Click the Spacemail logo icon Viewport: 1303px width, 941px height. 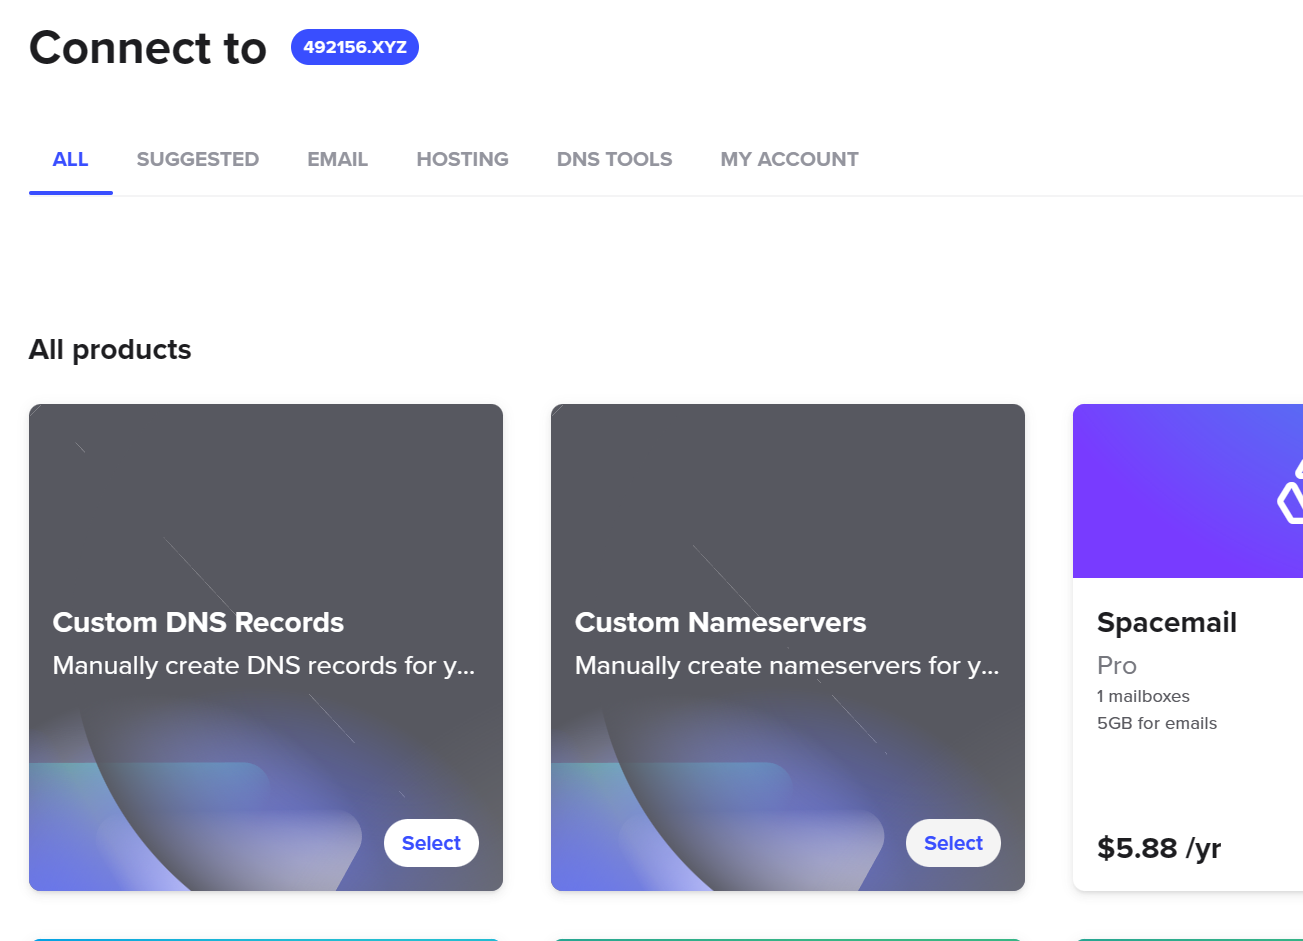tap(1290, 494)
